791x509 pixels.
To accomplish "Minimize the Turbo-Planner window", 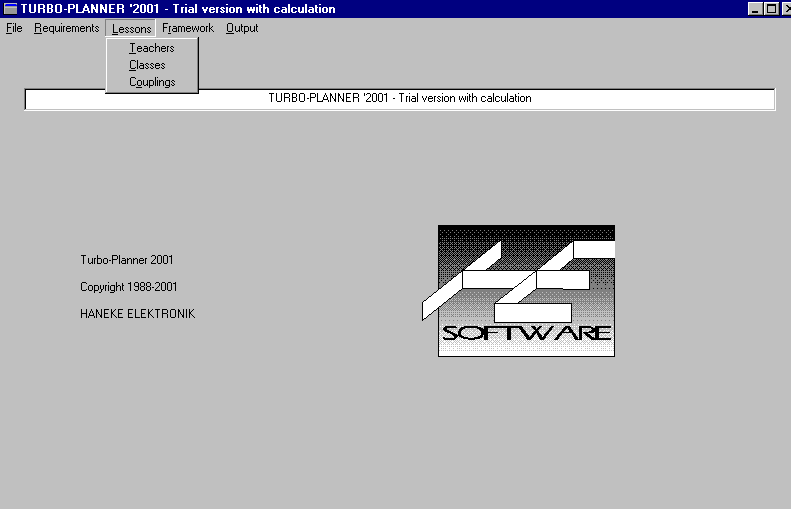I will click(755, 9).
